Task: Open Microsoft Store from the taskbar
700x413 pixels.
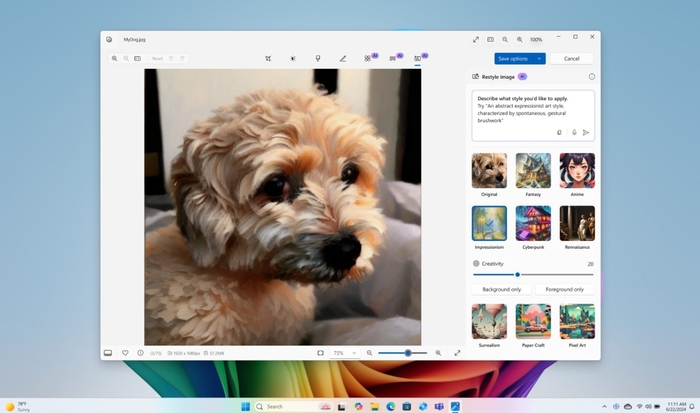Action: point(407,406)
